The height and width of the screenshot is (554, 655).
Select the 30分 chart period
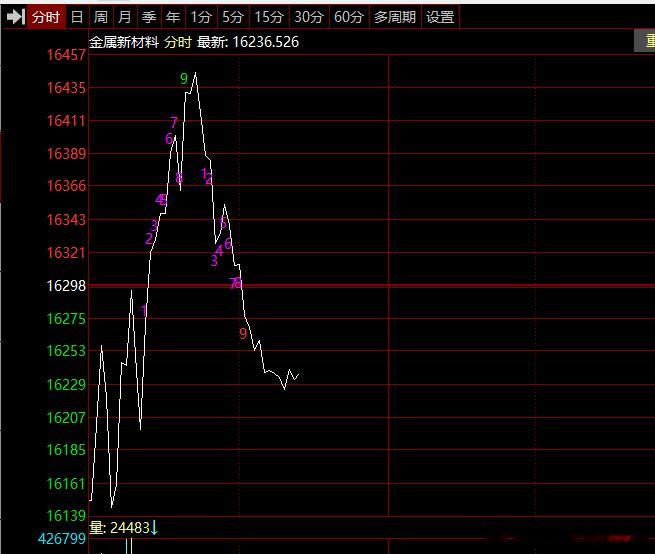pyautogui.click(x=309, y=17)
